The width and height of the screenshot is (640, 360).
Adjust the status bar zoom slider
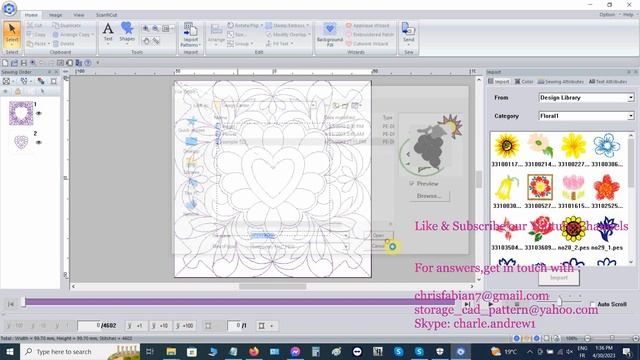tap(611, 338)
